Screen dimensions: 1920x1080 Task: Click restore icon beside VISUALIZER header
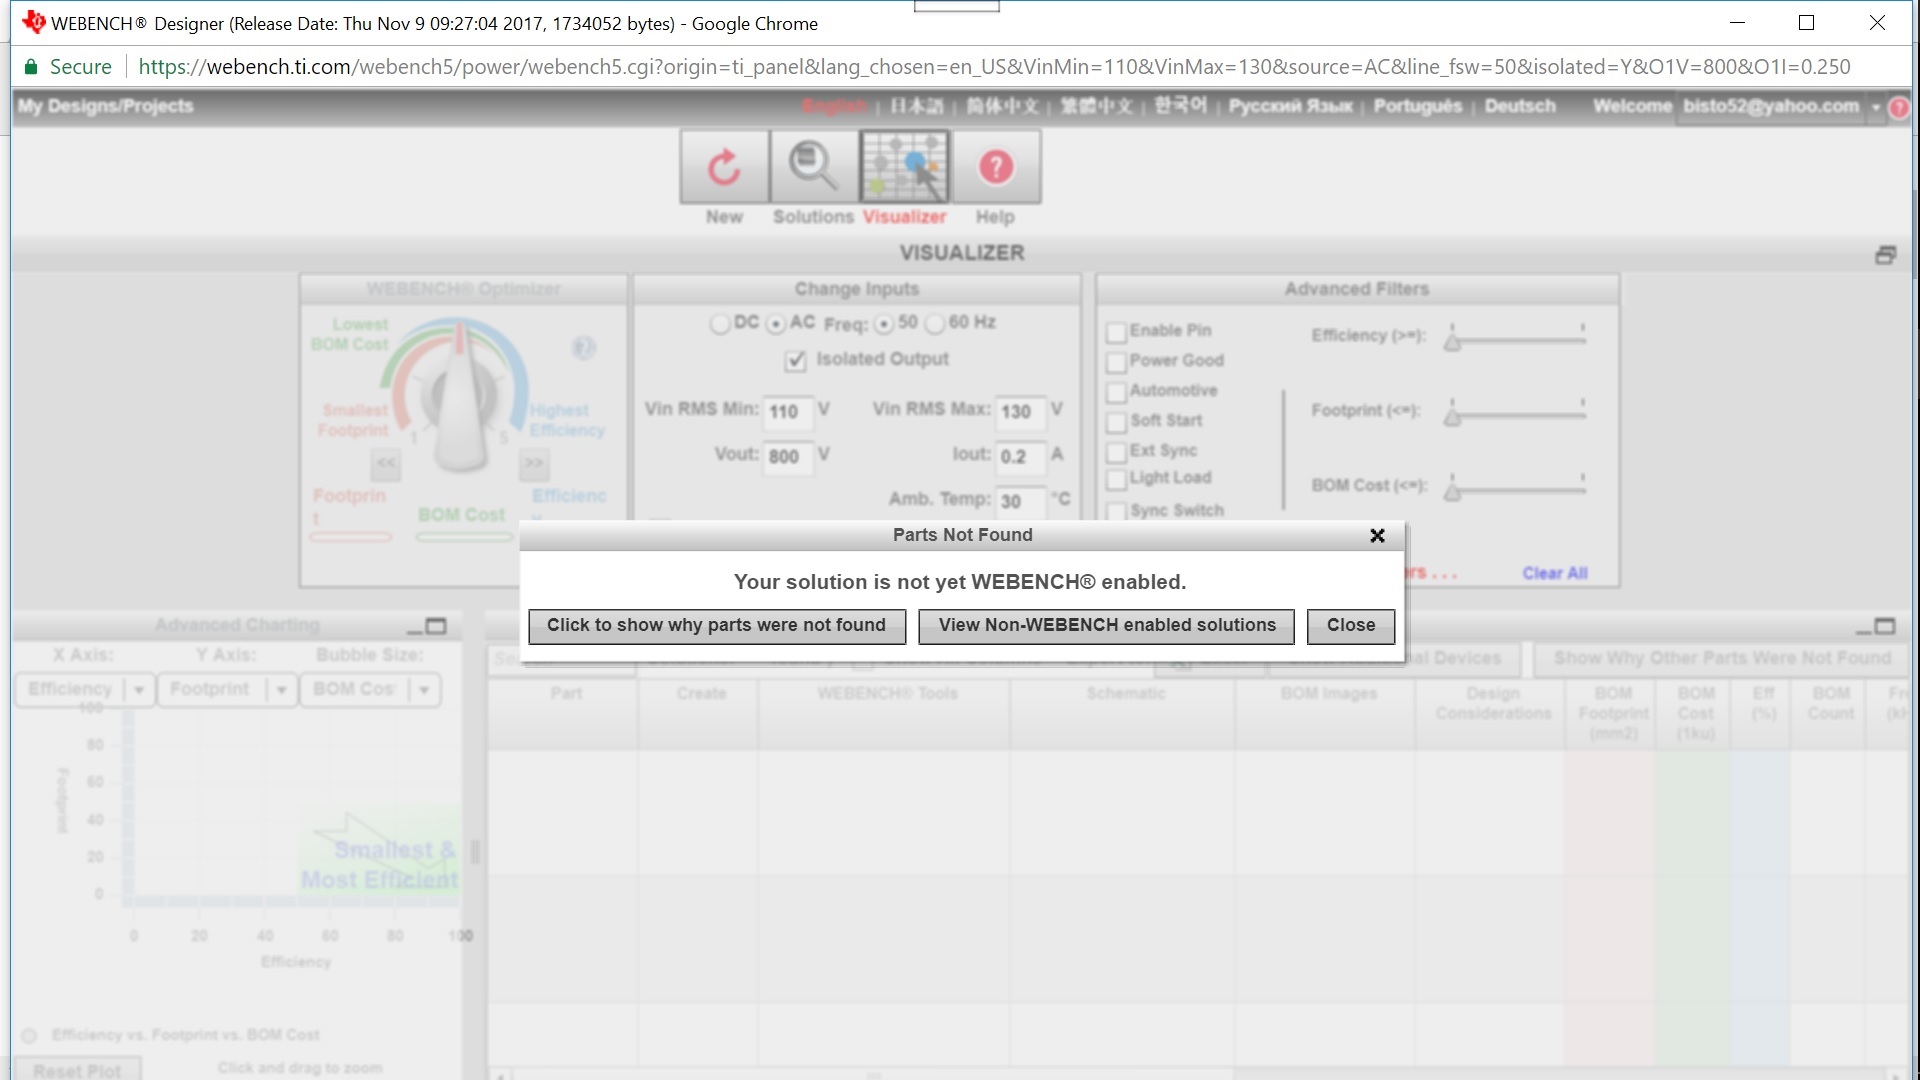point(1885,255)
